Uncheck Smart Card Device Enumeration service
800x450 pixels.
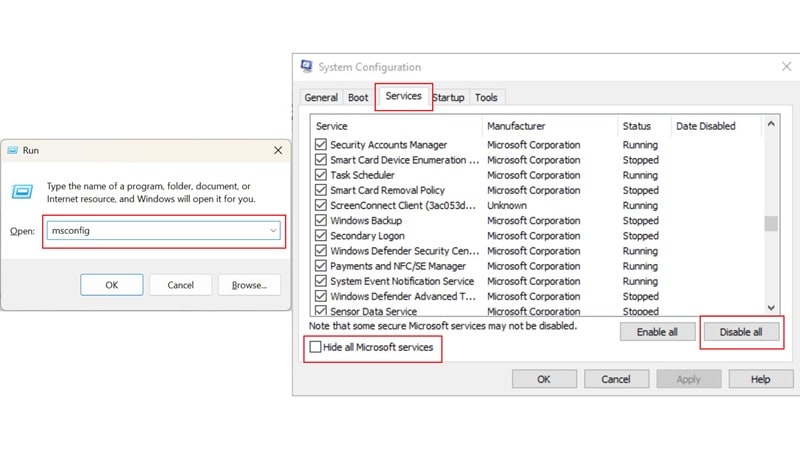[320, 160]
